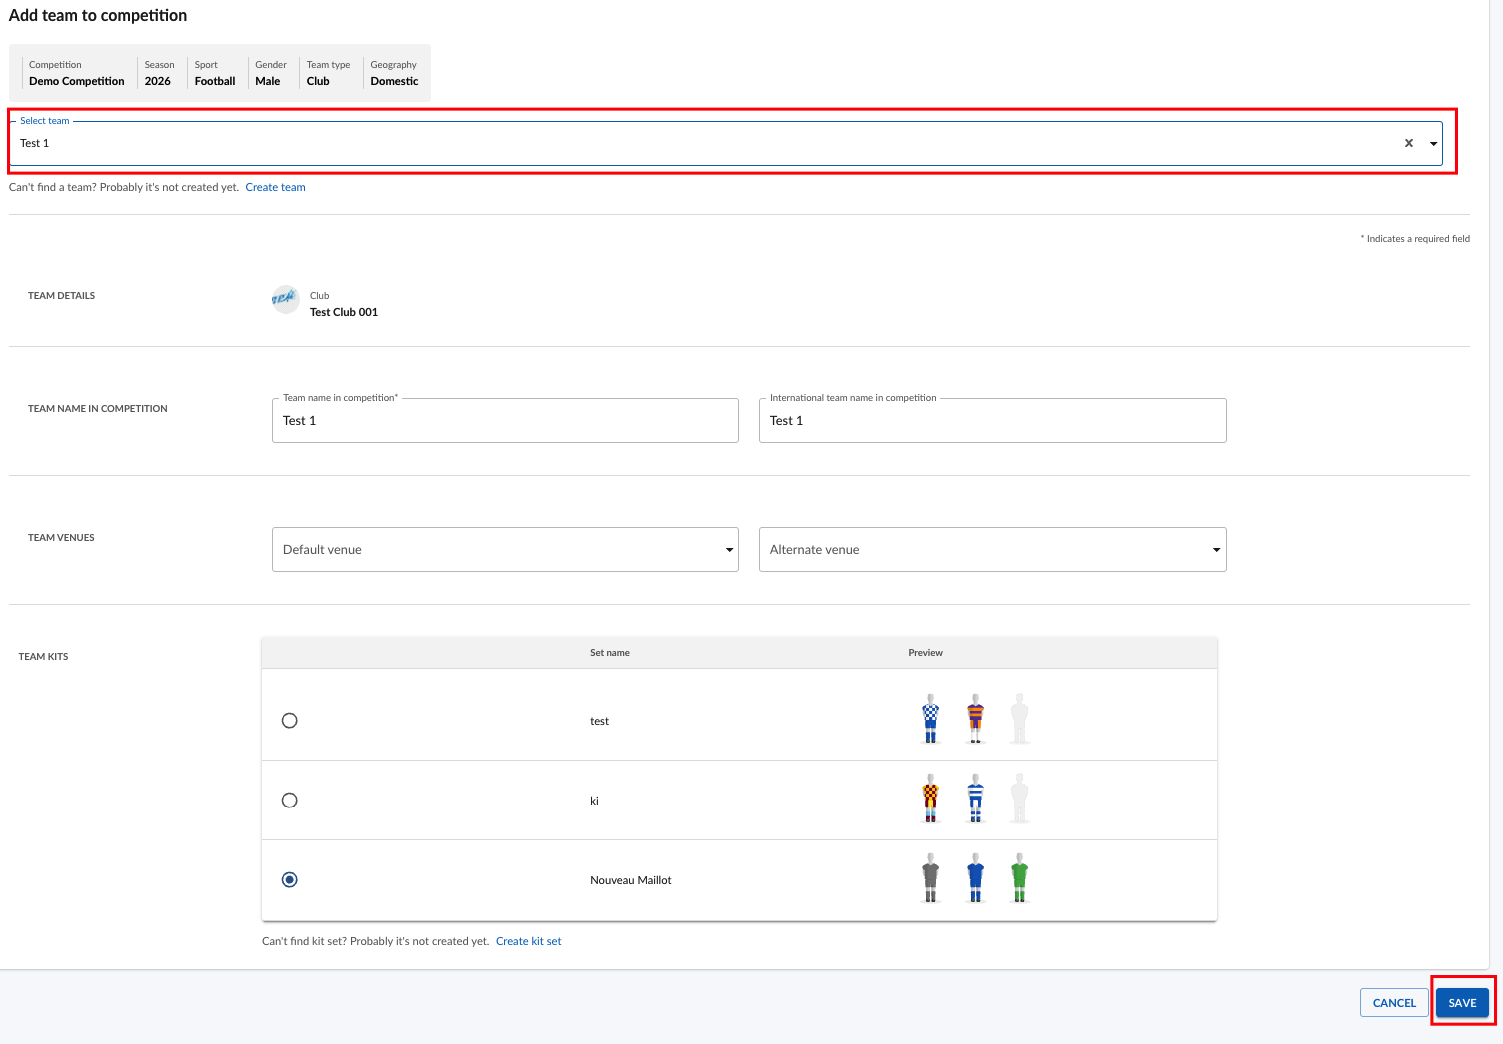This screenshot has width=1503, height=1044.
Task: Click the Team name in competition field
Action: (505, 421)
